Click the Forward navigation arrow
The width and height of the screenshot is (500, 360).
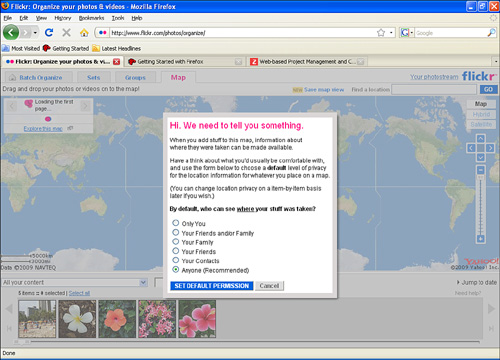coord(25,33)
